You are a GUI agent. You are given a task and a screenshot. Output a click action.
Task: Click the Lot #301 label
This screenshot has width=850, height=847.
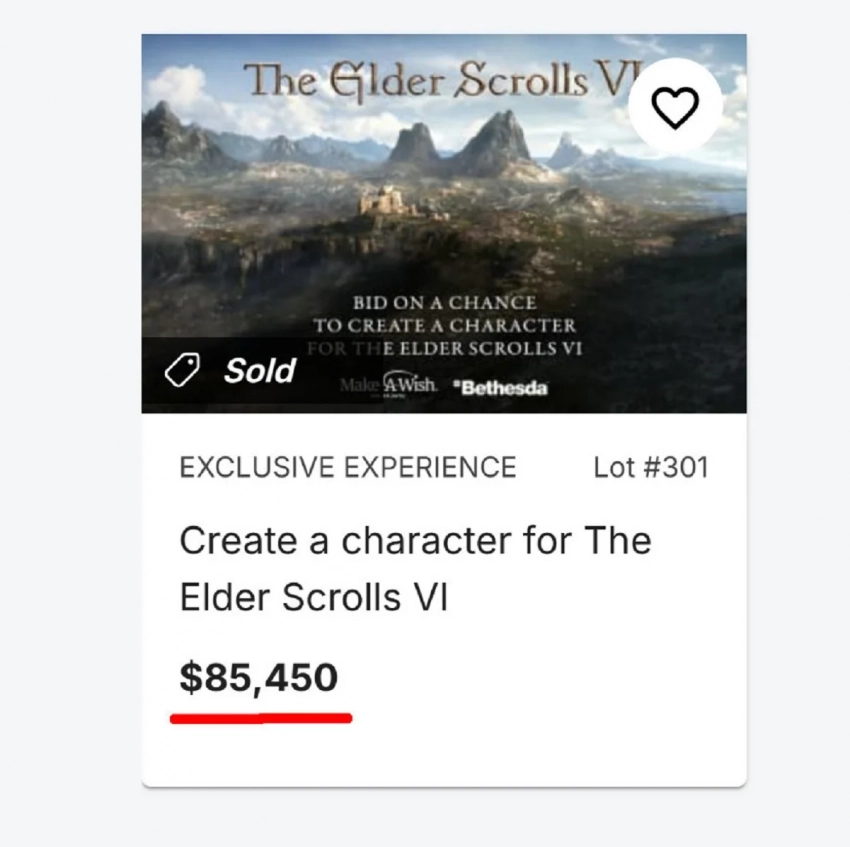pyautogui.click(x=650, y=467)
